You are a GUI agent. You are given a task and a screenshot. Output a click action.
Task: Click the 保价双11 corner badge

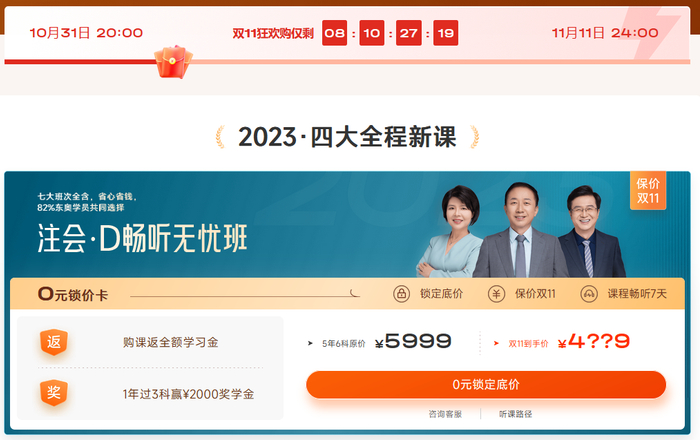pos(648,191)
